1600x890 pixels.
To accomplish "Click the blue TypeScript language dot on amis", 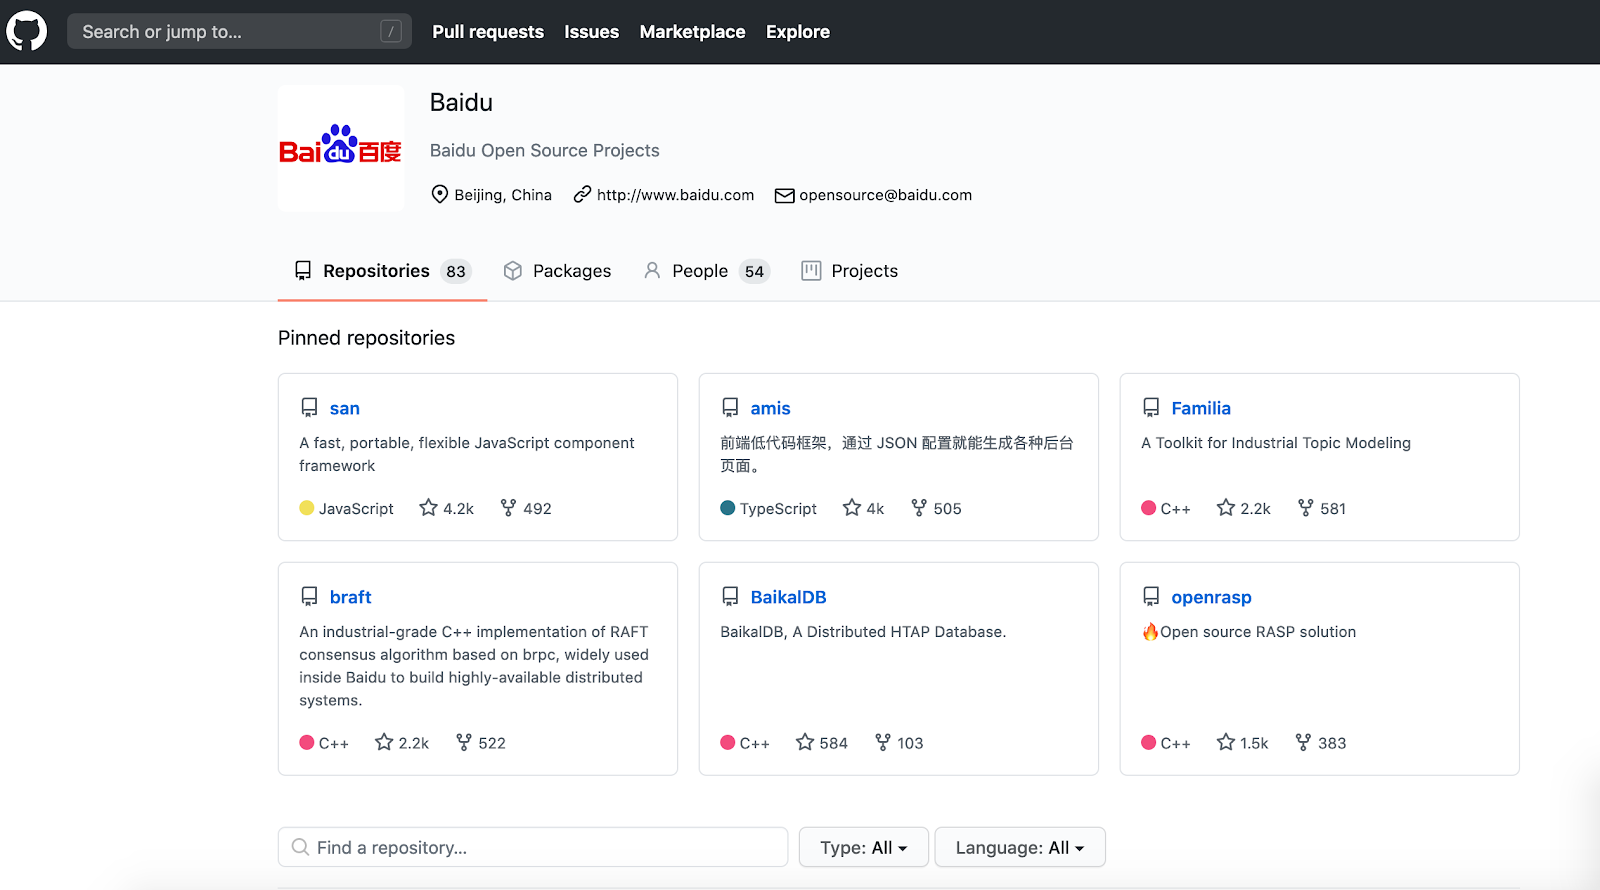I will pos(728,508).
